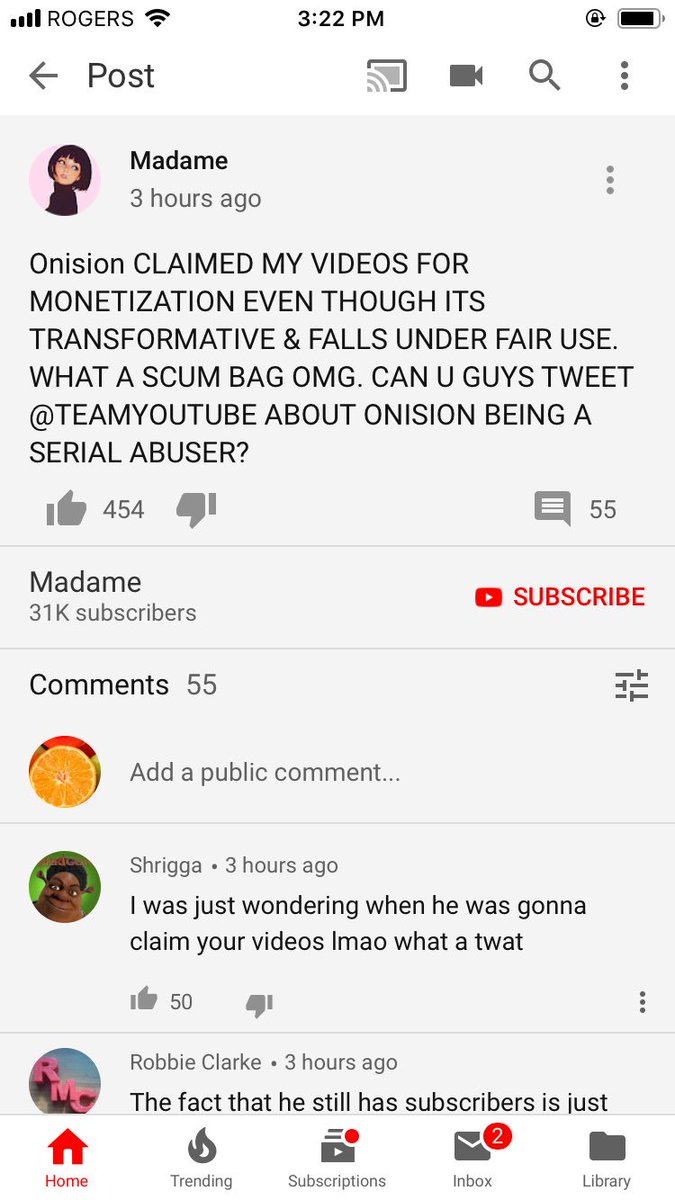This screenshot has width=675, height=1200.
Task: Switch to the Trending tab
Action: pos(201,1159)
